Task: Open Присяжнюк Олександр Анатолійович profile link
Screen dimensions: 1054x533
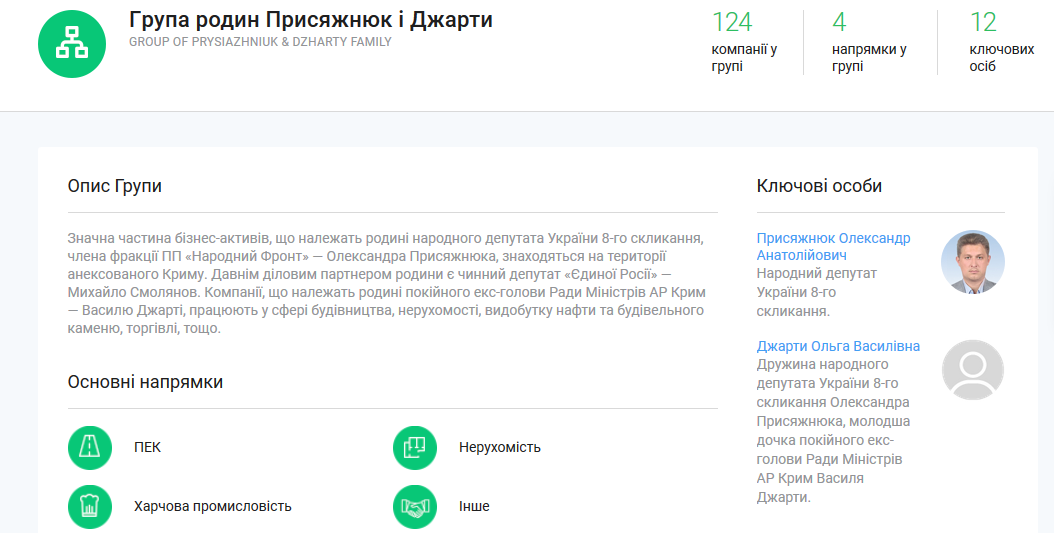Action: 833,246
